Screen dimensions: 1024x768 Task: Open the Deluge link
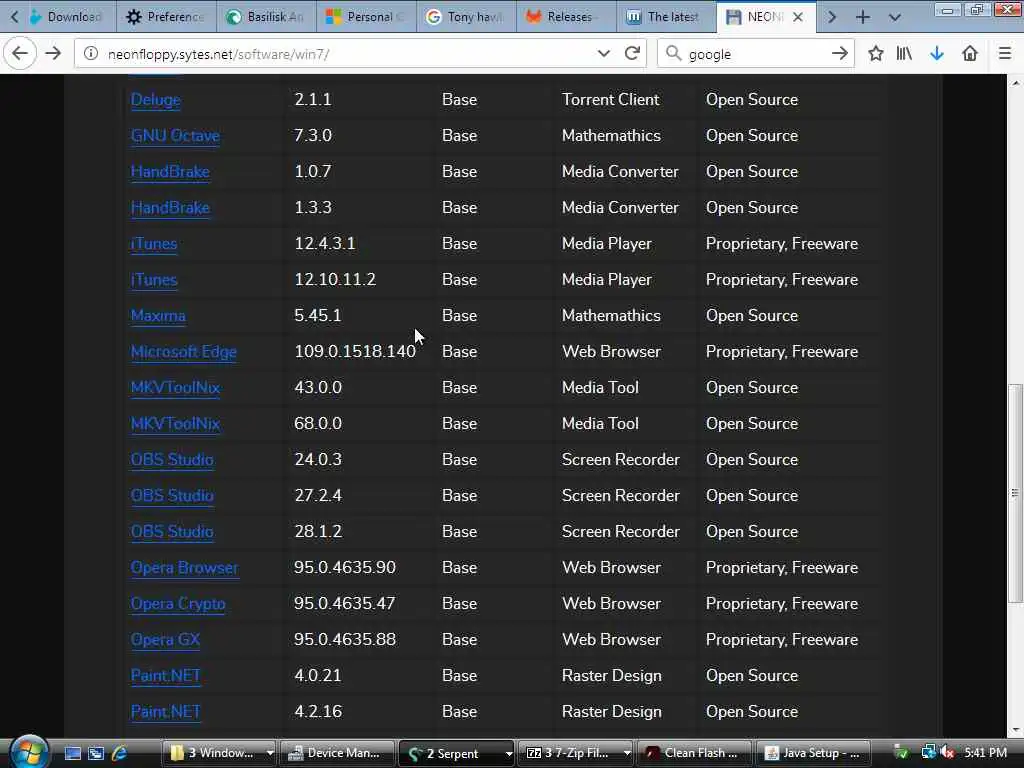point(155,100)
